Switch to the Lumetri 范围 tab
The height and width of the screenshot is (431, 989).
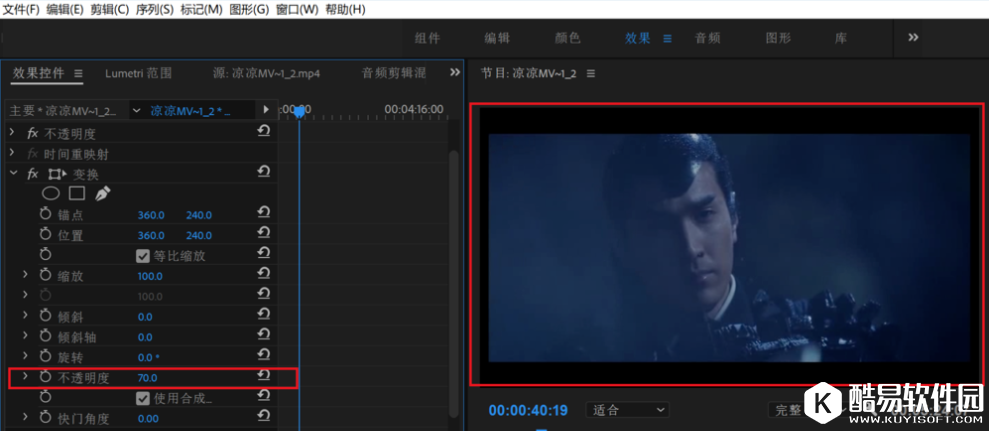pos(138,73)
